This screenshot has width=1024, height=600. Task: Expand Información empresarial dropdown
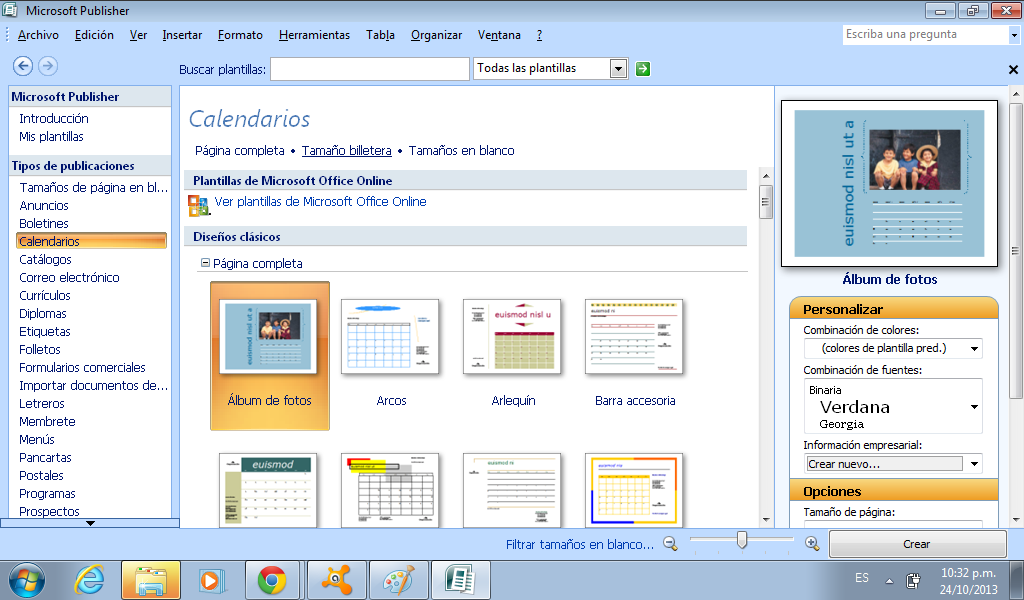pos(974,464)
